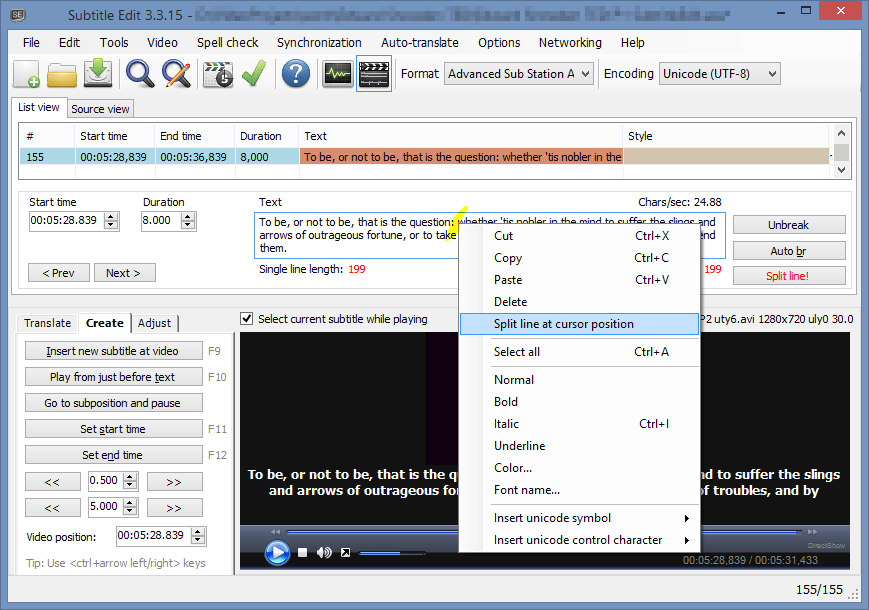Open a subtitle file with folder icon
This screenshot has height=610, width=869.
(x=62, y=73)
